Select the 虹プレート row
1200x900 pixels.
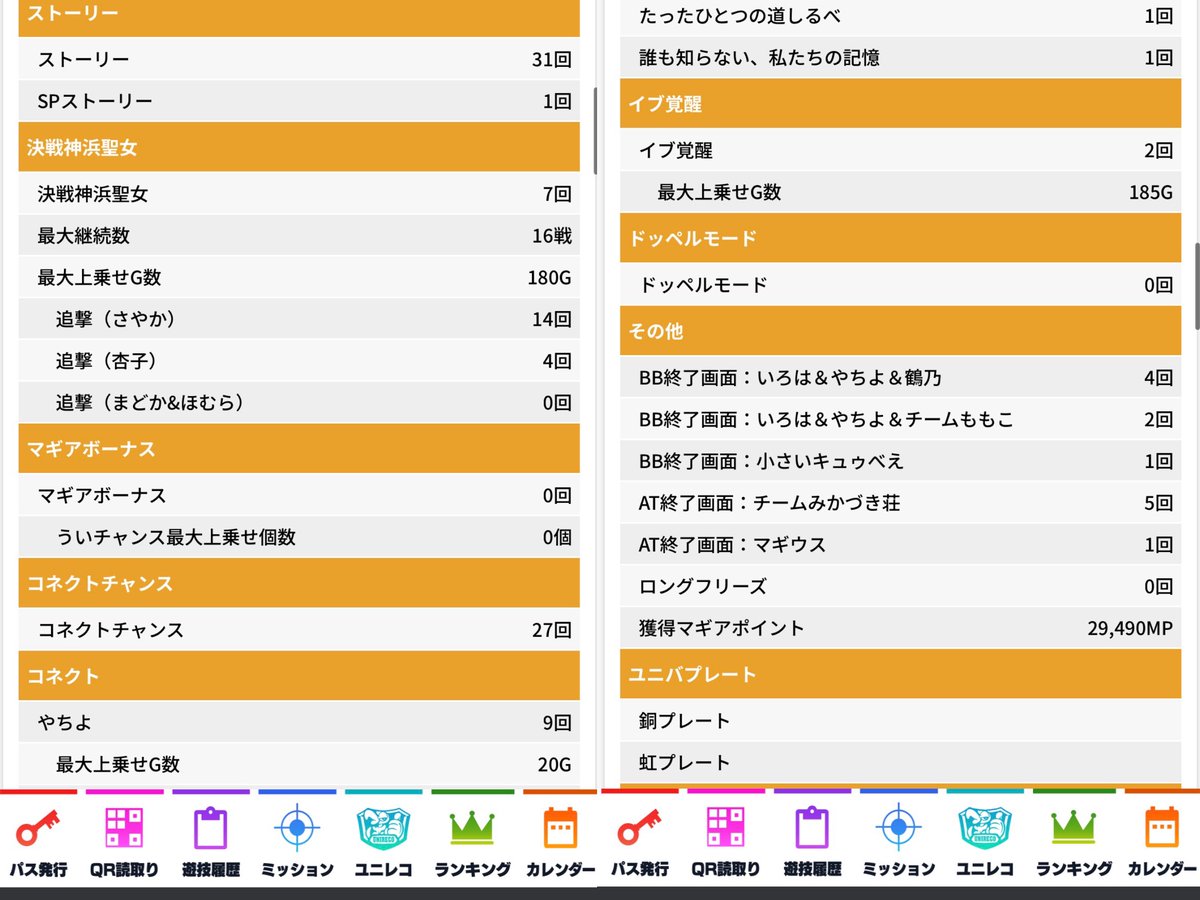pos(900,762)
